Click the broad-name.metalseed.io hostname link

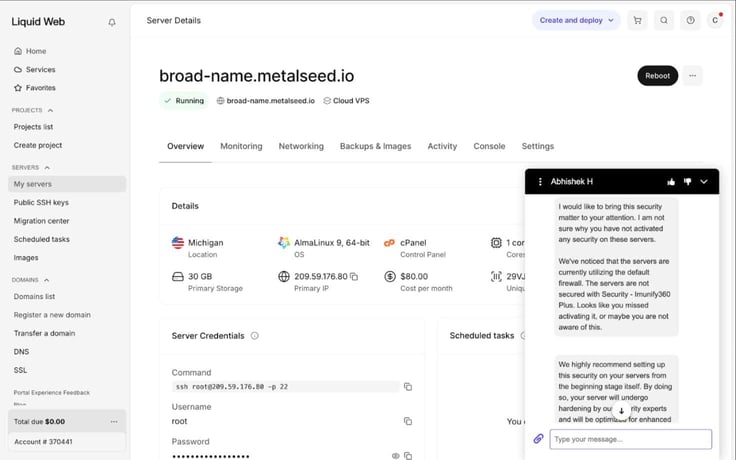(x=270, y=100)
